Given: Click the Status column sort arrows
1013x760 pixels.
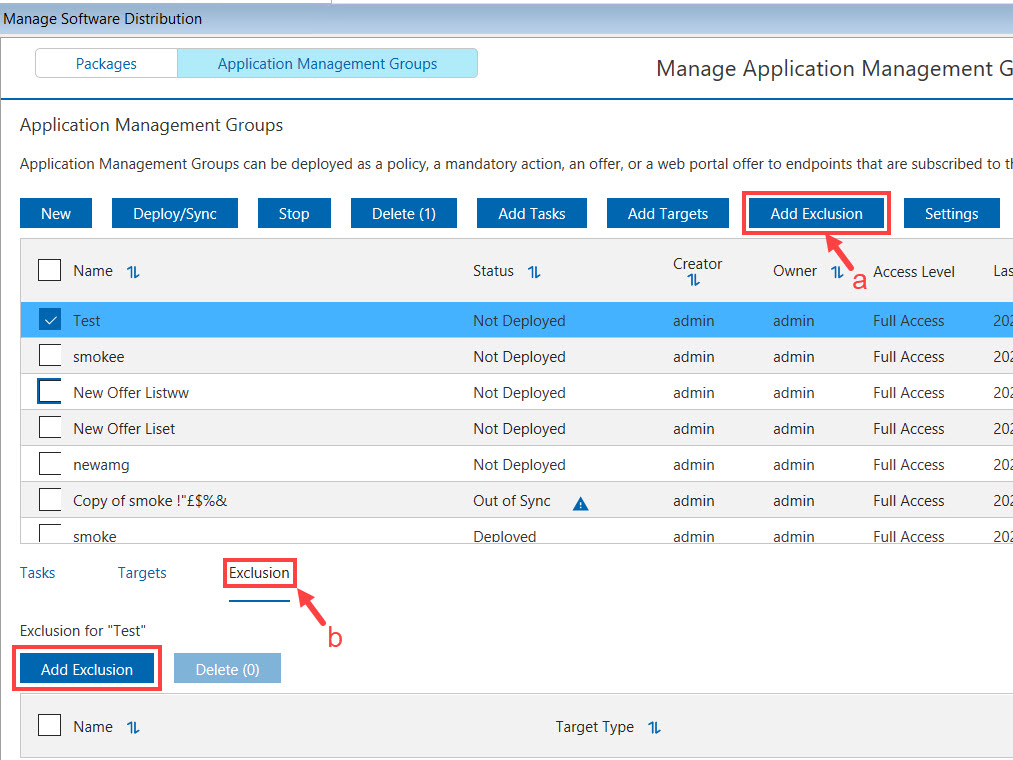Looking at the screenshot, I should tap(534, 272).
